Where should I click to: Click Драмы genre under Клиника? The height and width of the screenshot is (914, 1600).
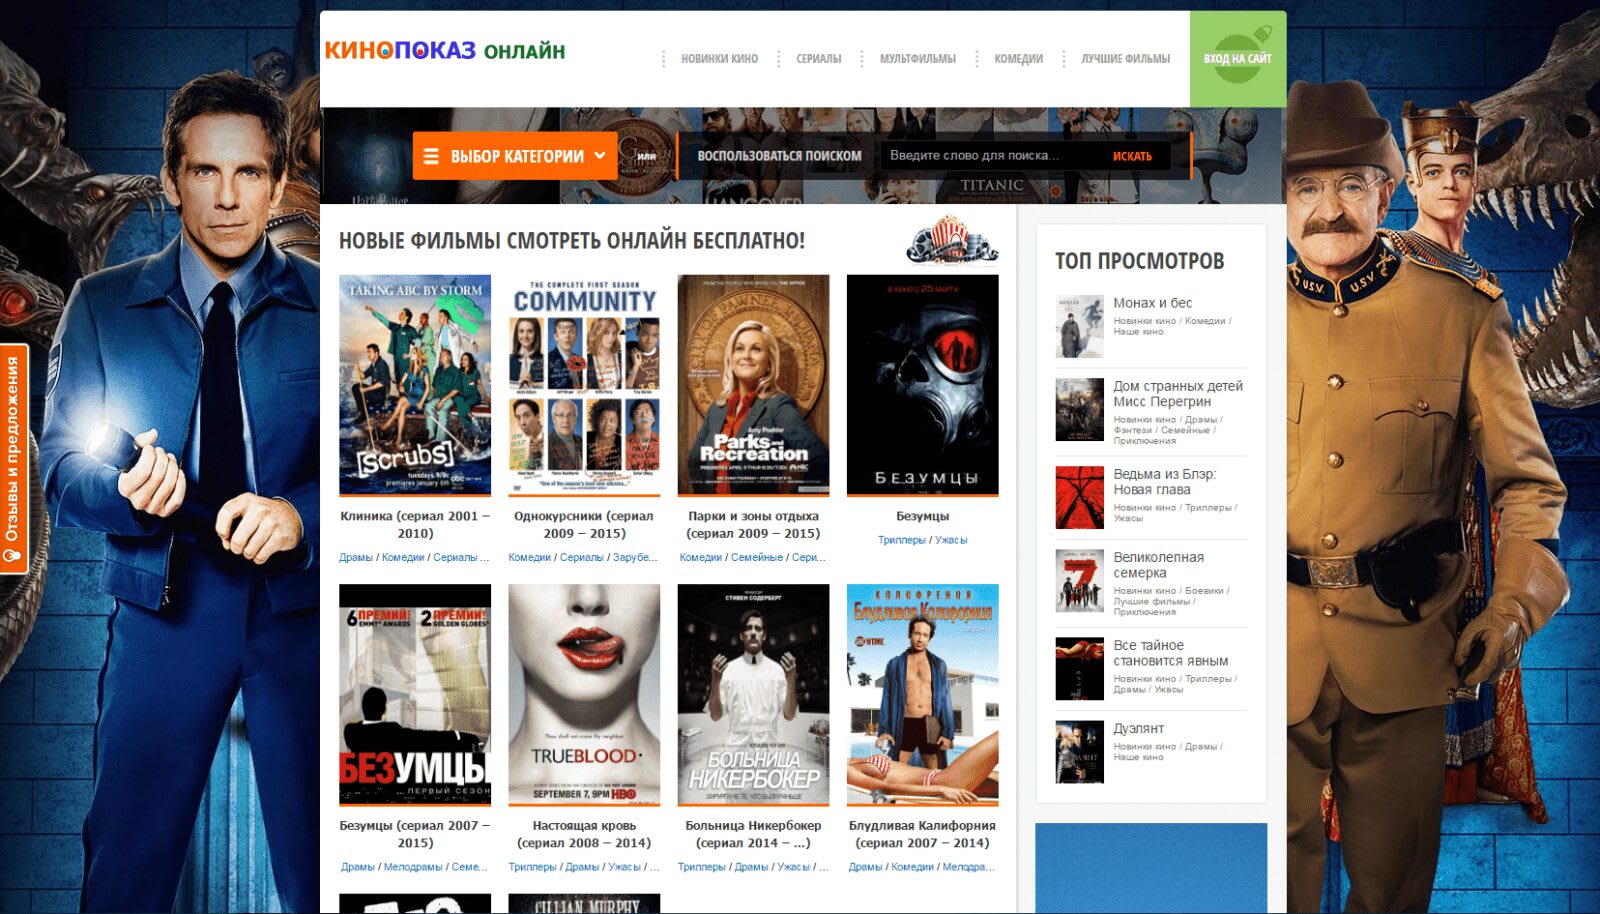(x=355, y=557)
